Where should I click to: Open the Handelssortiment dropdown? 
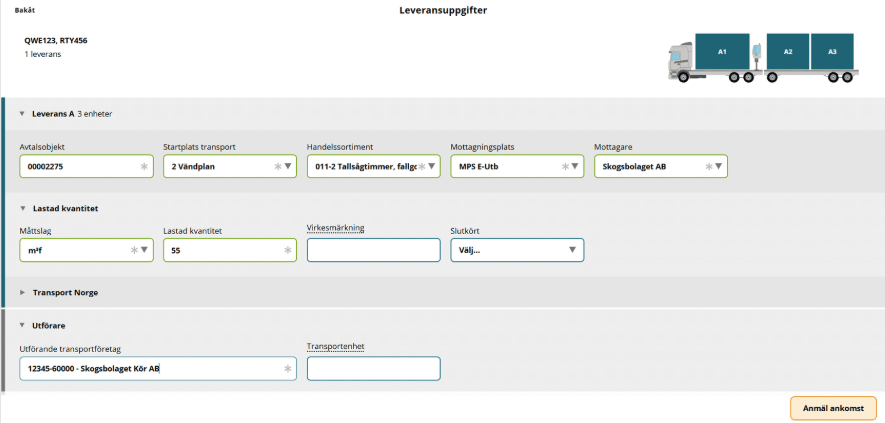432,166
